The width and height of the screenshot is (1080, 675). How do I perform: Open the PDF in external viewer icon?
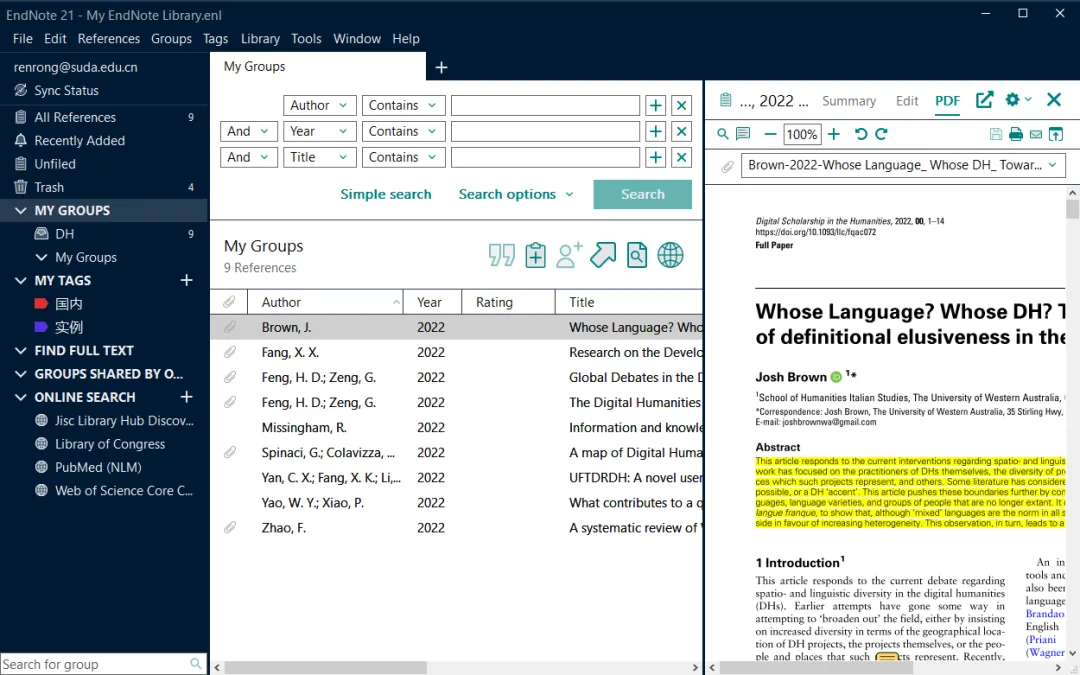pos(1056,134)
